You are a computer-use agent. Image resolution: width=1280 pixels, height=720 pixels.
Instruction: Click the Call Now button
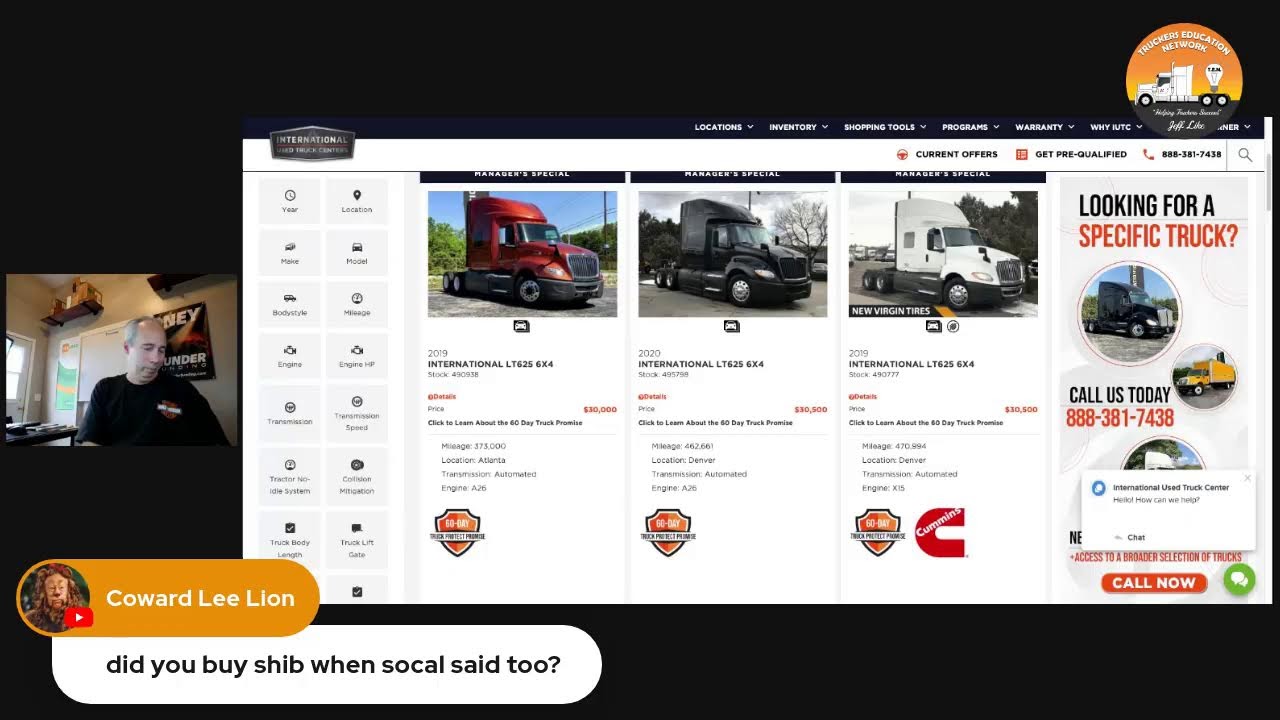coord(1154,583)
